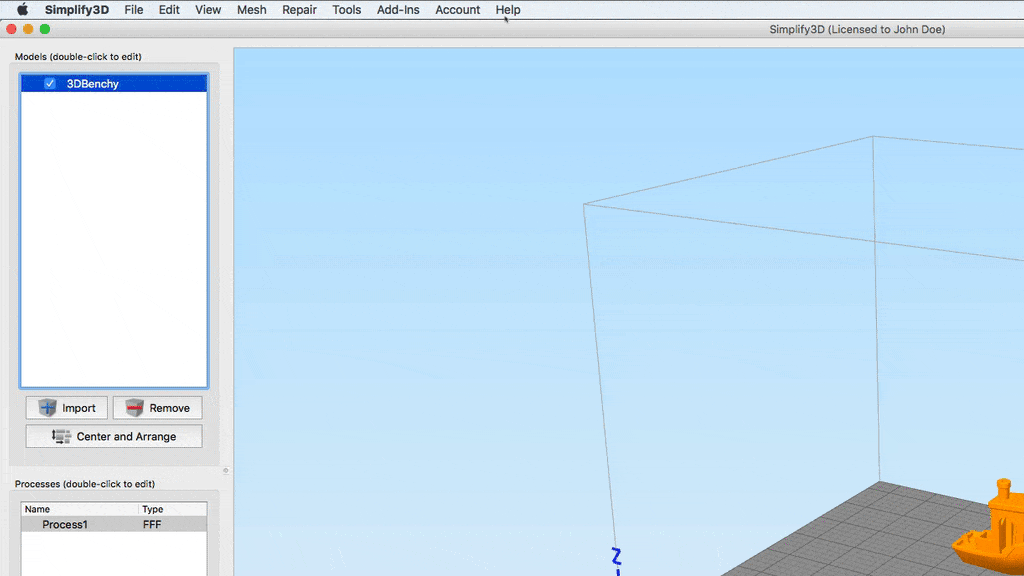Image resolution: width=1024 pixels, height=576 pixels.
Task: Minimize the window with yellow button
Action: (x=28, y=29)
